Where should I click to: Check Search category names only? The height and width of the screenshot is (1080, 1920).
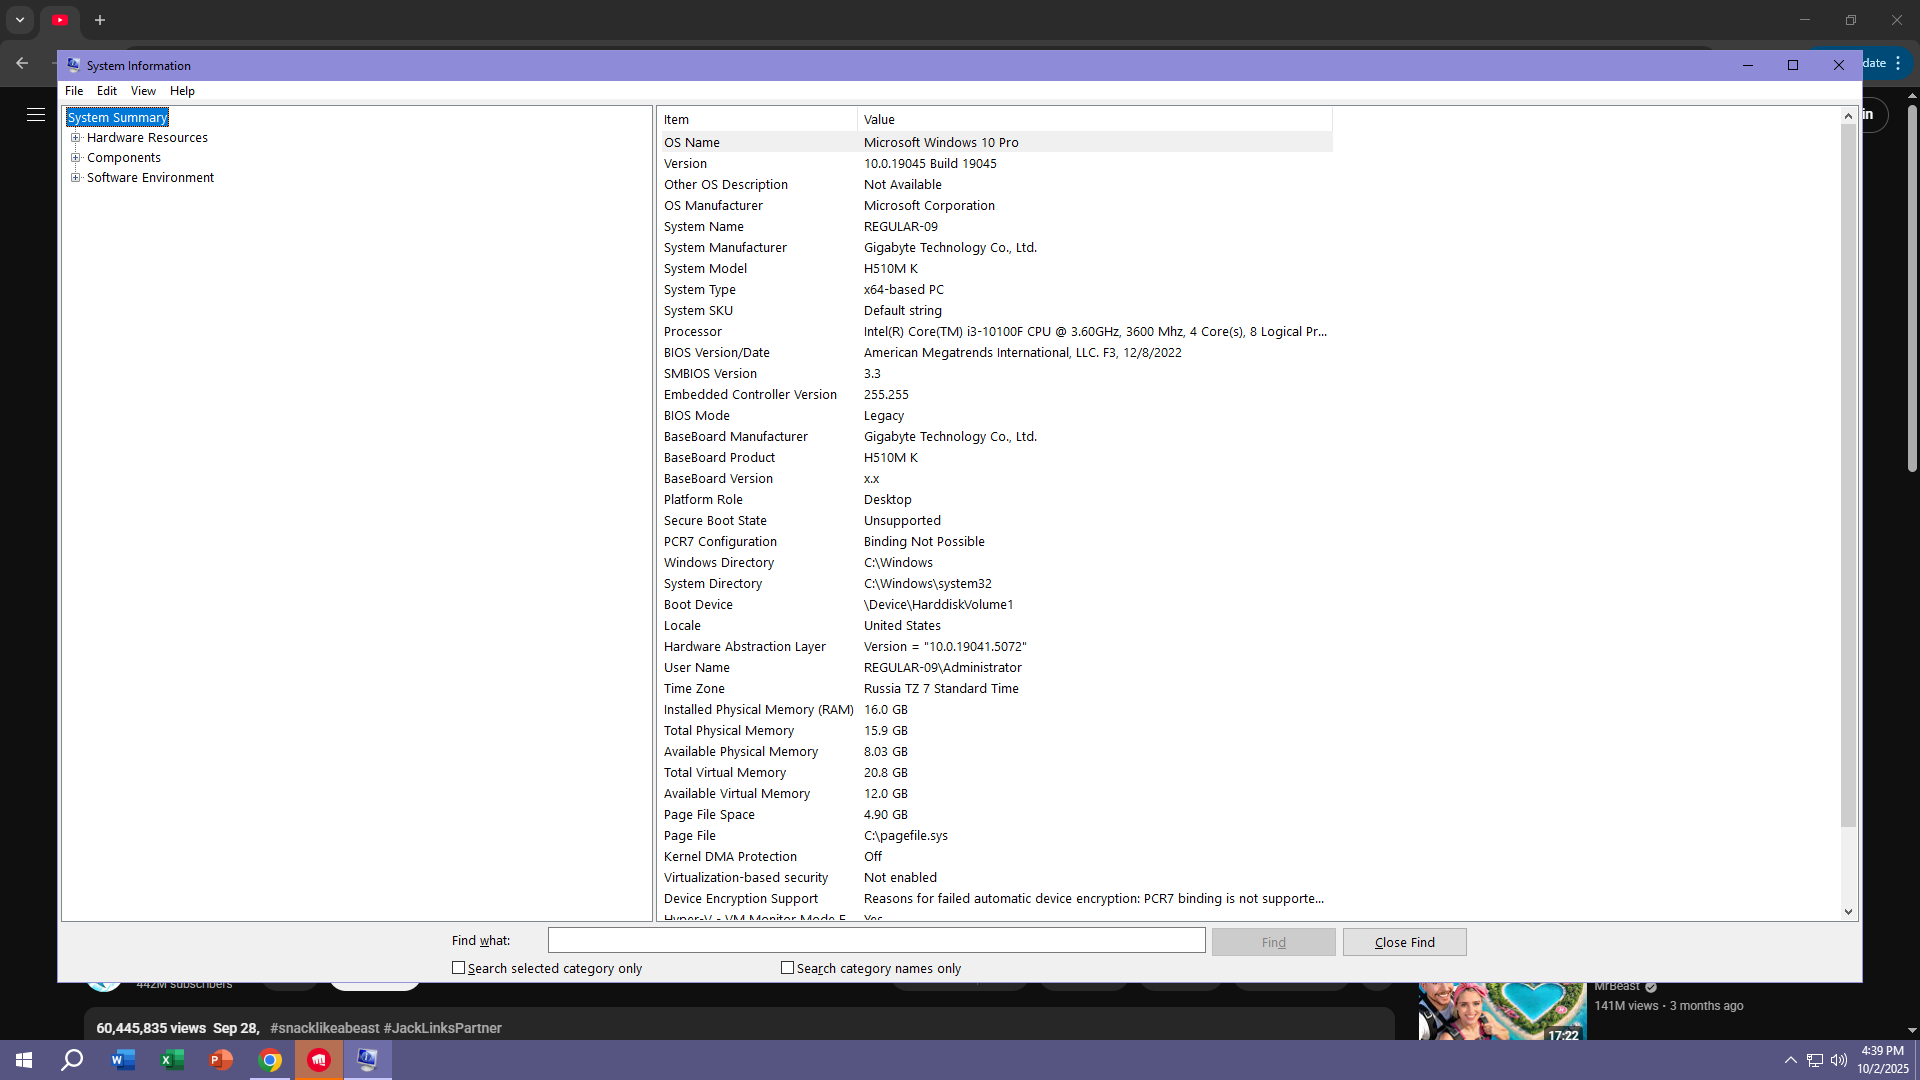click(788, 968)
